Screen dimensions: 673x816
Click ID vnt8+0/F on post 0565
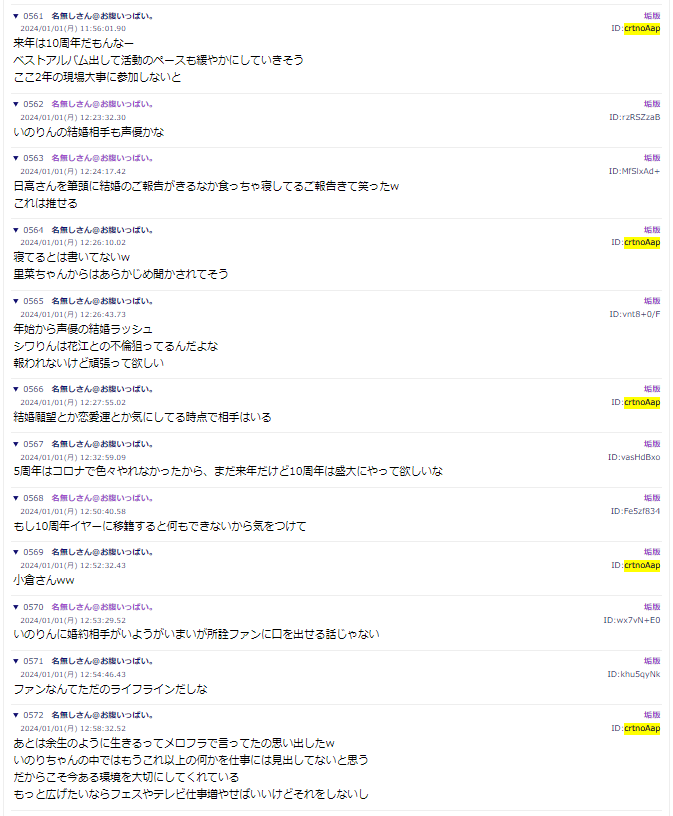tap(634, 314)
